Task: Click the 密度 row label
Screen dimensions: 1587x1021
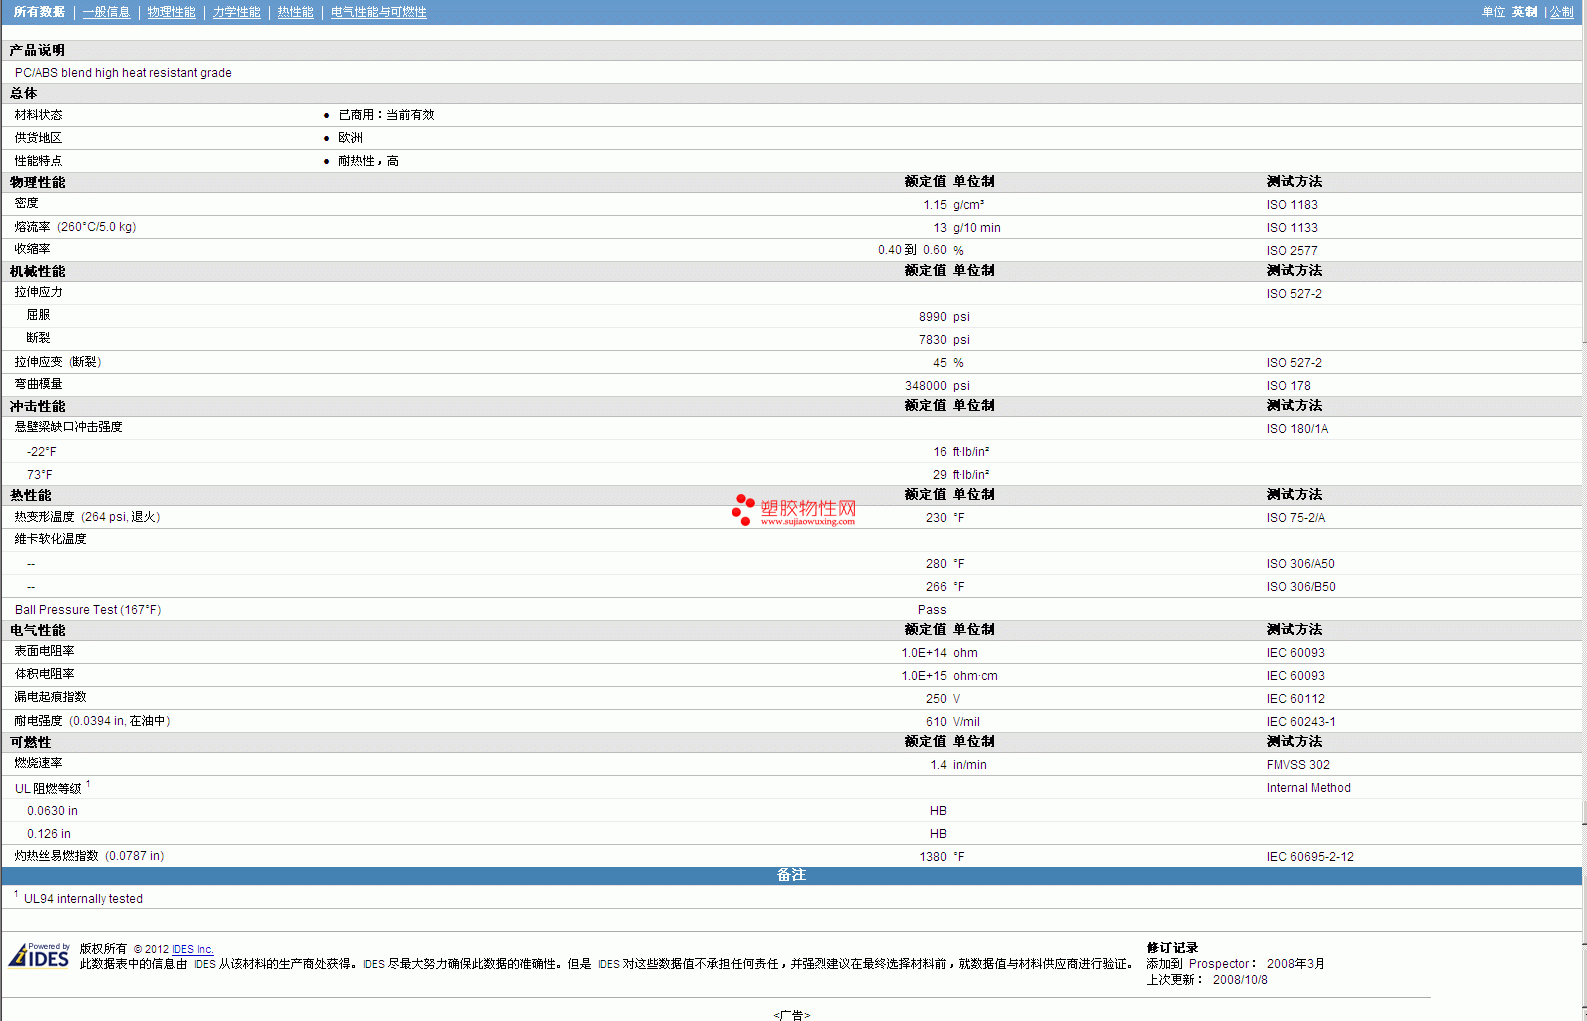Action: (x=26, y=203)
